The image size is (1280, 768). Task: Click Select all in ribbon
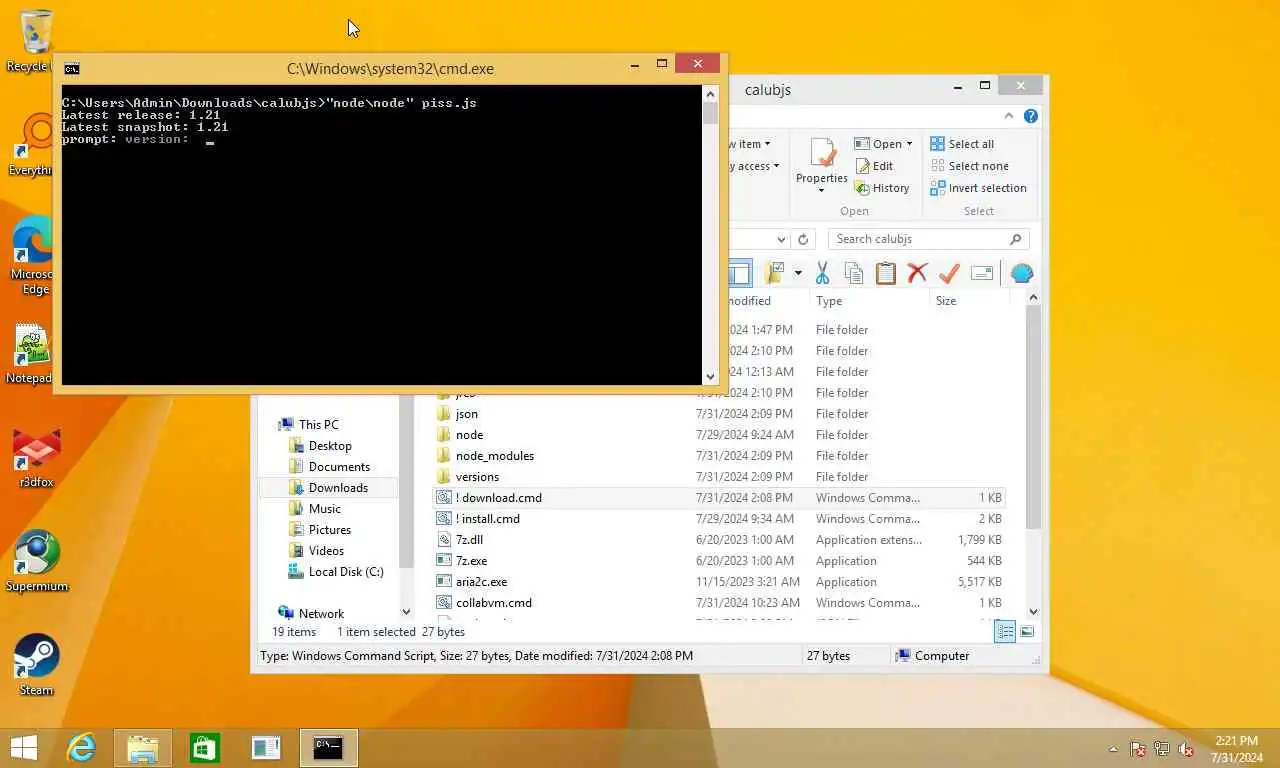pos(961,144)
